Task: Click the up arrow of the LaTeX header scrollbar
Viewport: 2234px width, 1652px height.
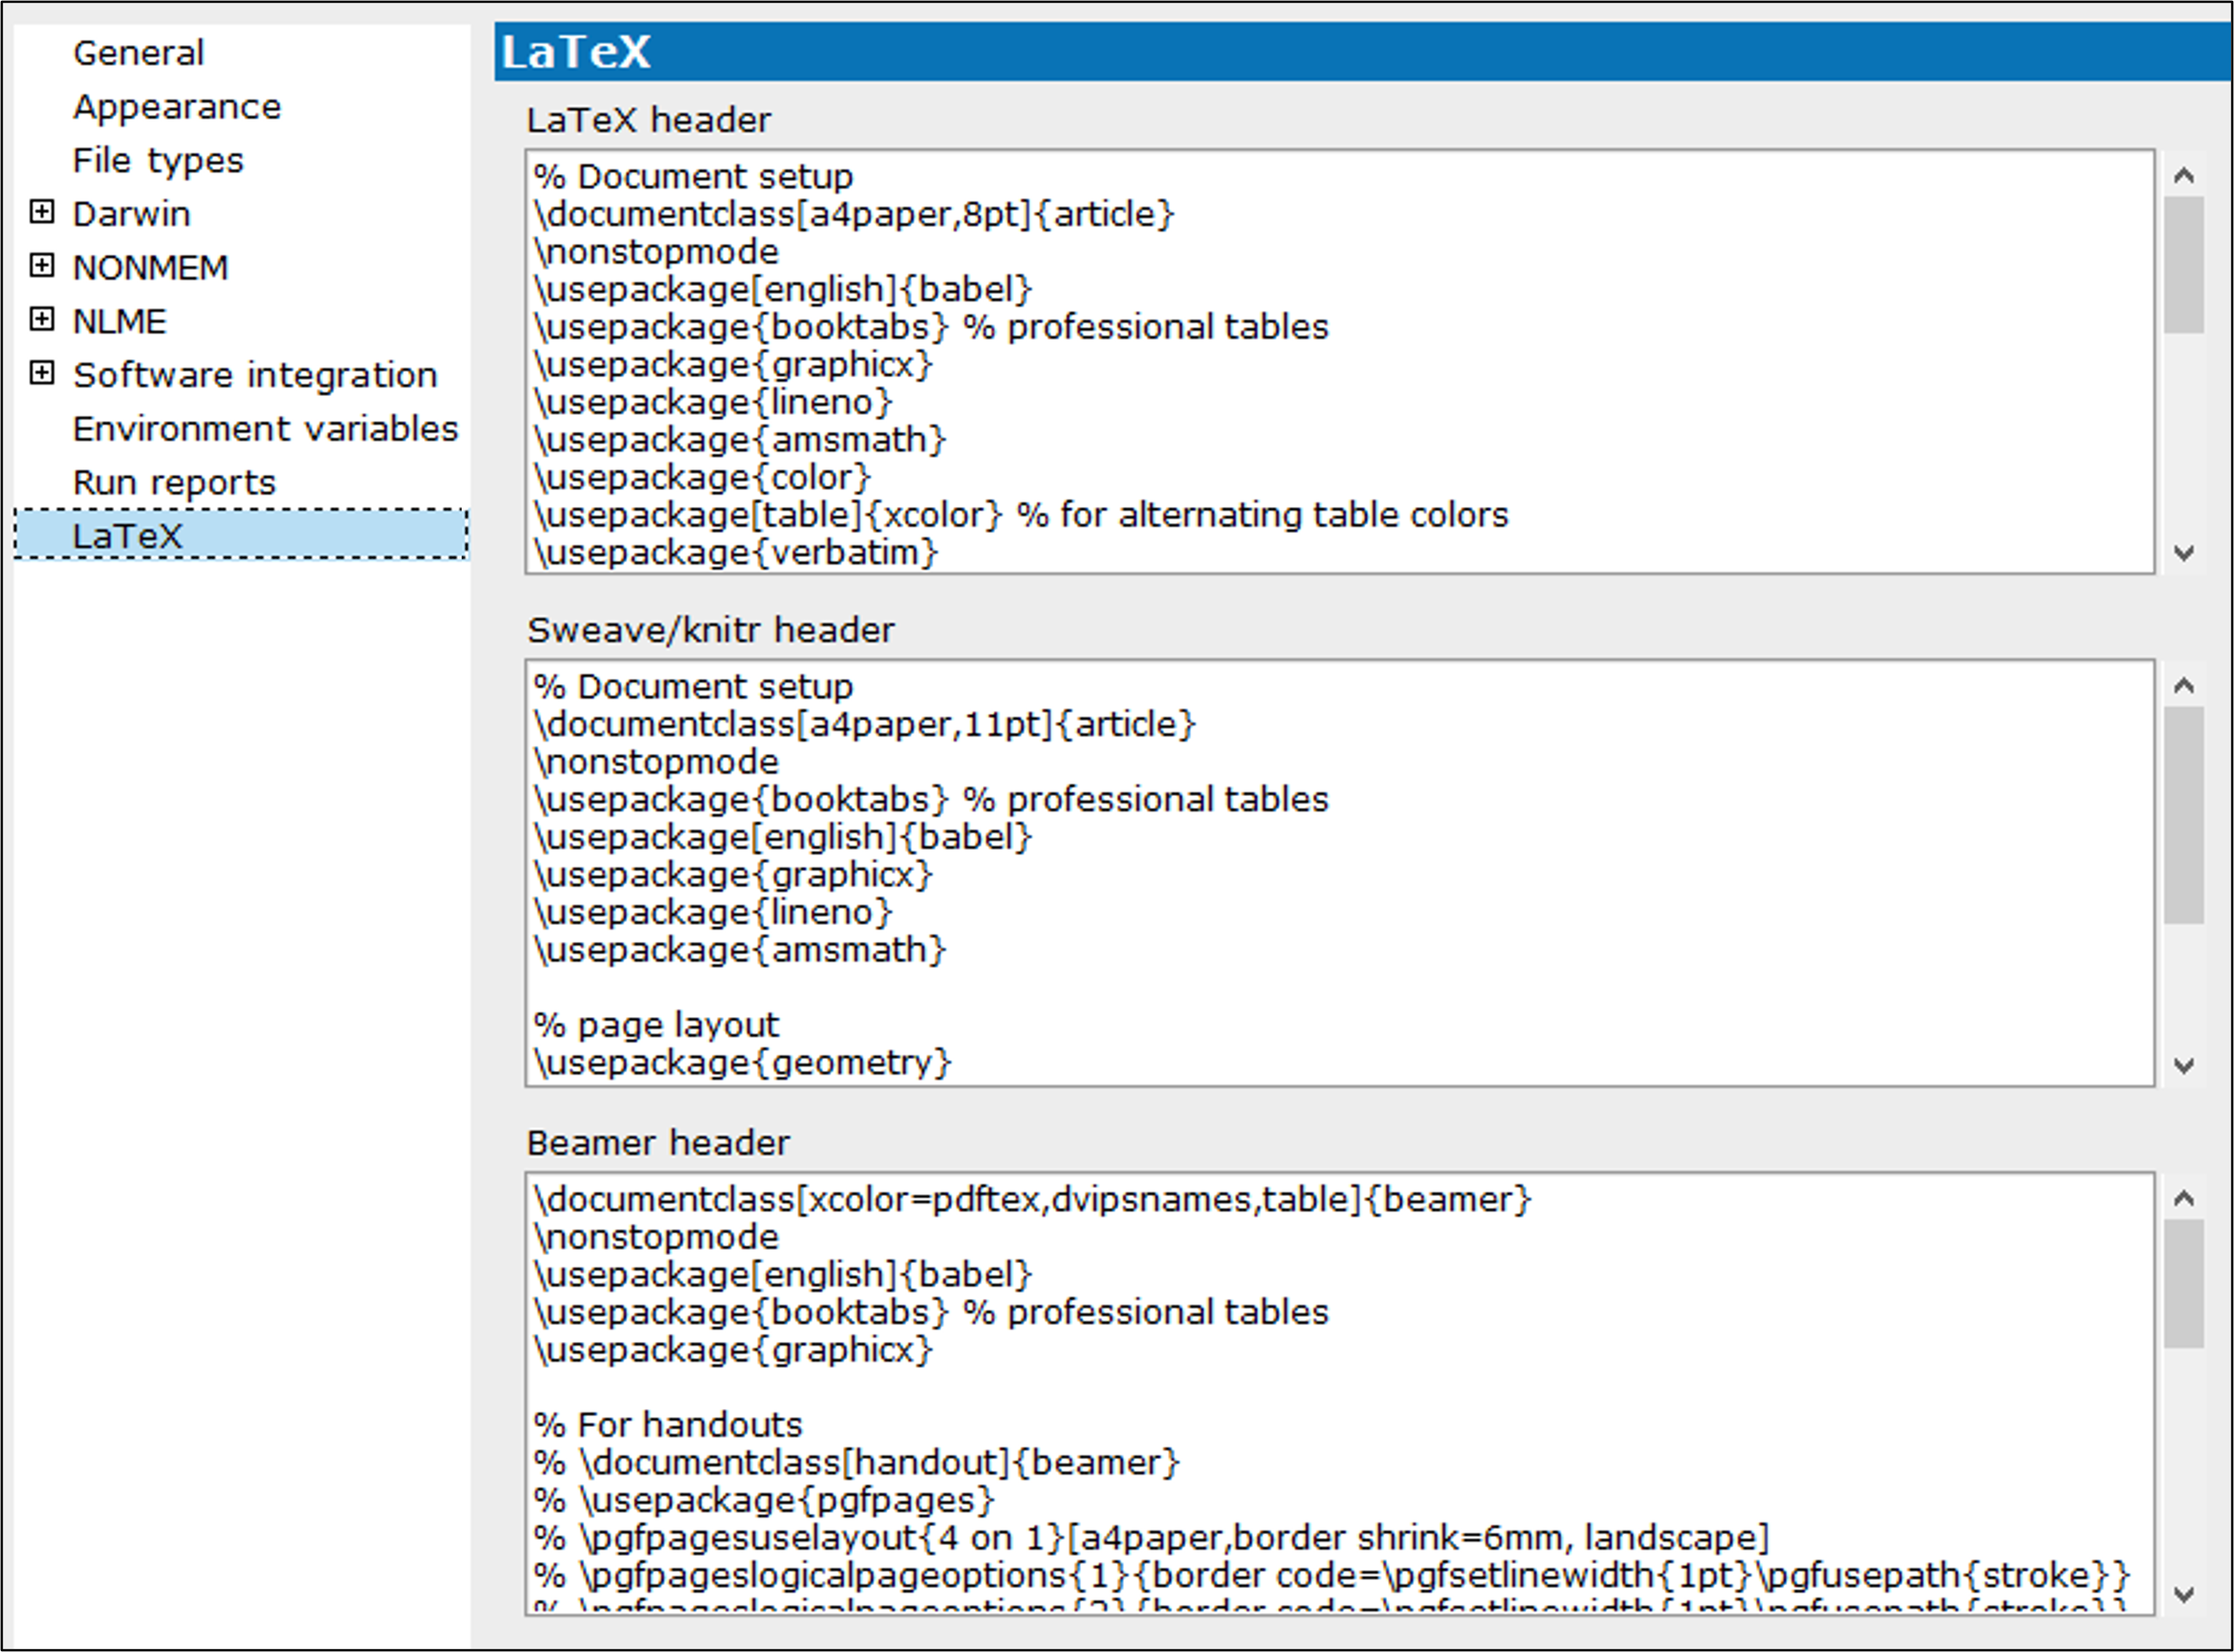Action: (x=2184, y=176)
